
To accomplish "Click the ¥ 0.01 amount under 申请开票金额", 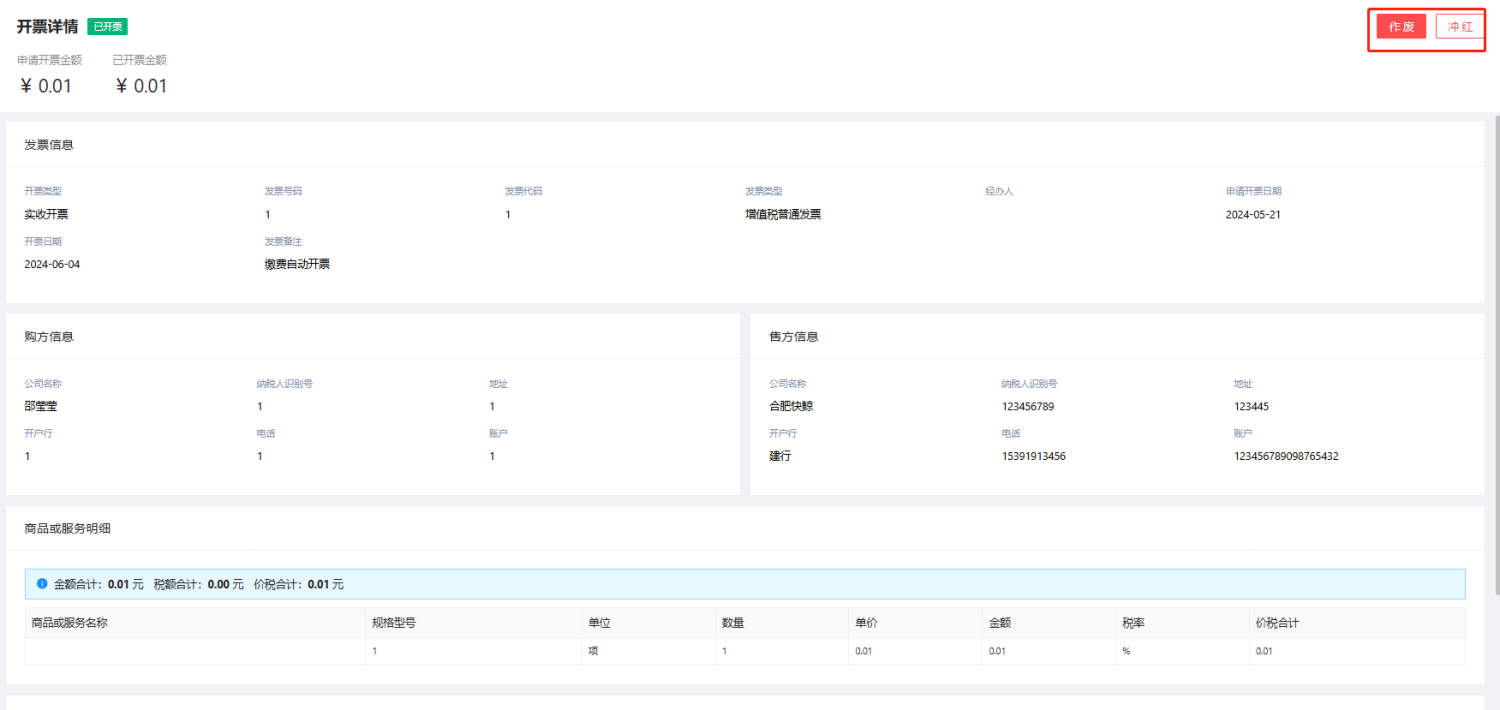I will [46, 86].
